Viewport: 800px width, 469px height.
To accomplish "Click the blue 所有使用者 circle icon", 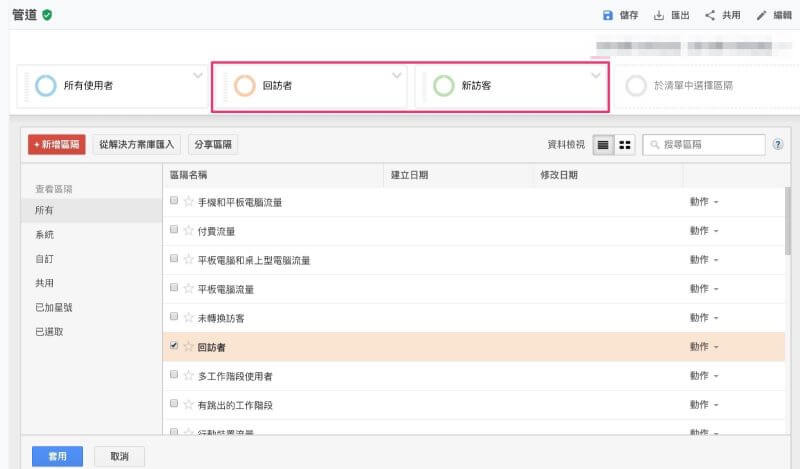I will click(x=45, y=86).
